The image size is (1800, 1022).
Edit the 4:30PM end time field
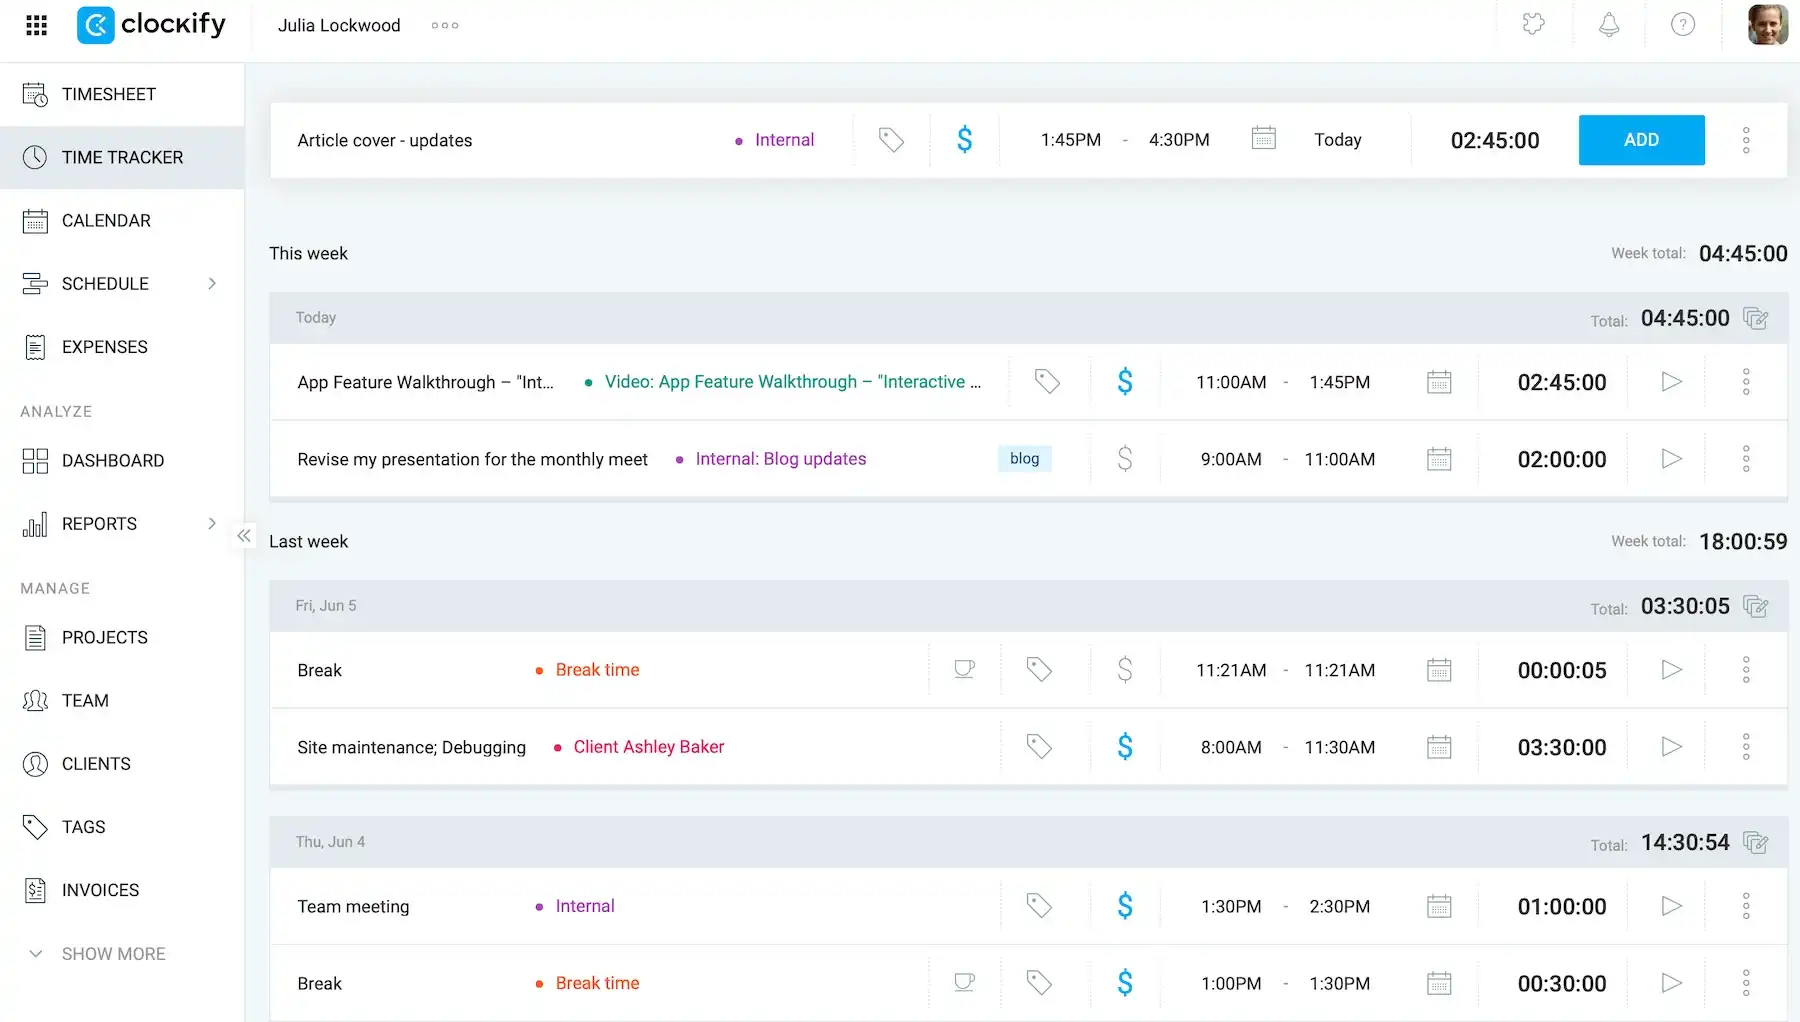click(x=1179, y=140)
